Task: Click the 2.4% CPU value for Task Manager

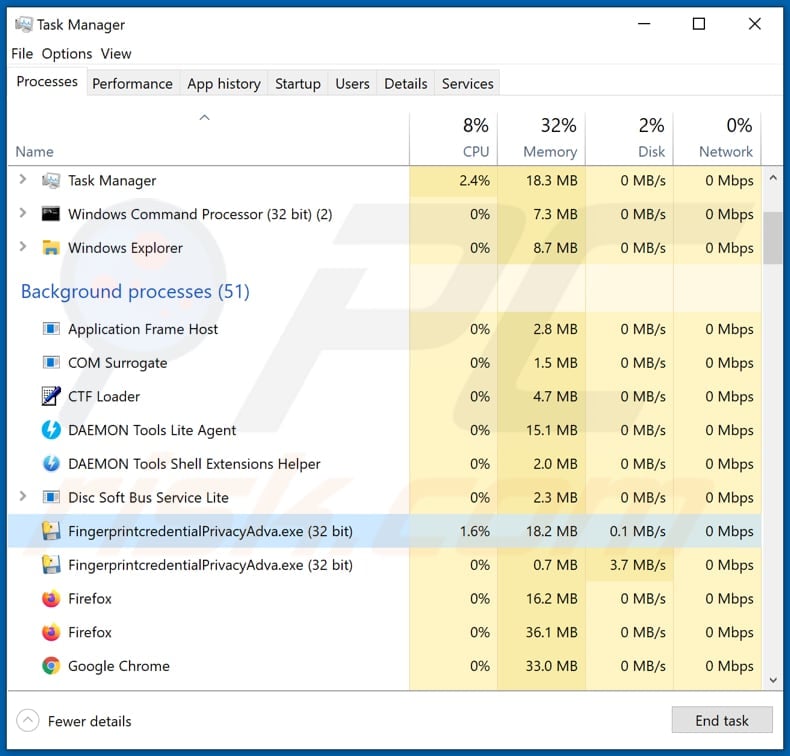Action: point(475,180)
